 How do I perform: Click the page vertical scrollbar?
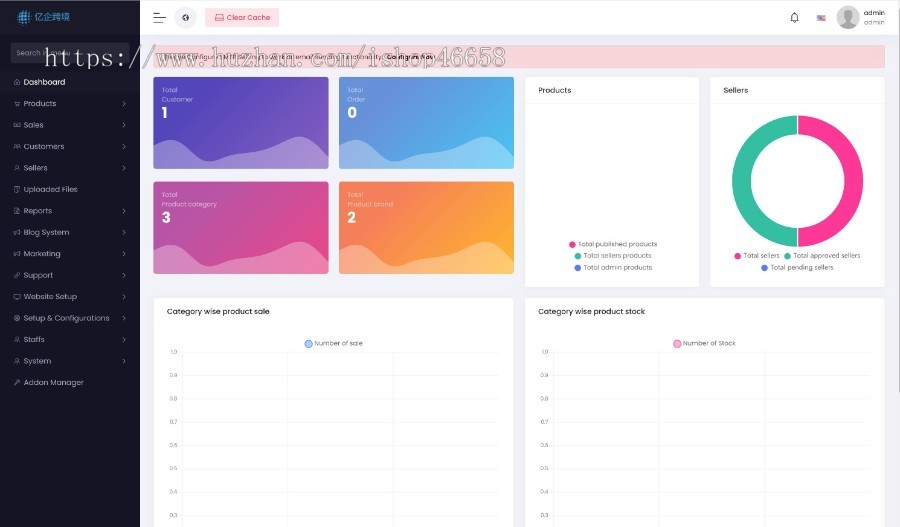tap(898, 195)
